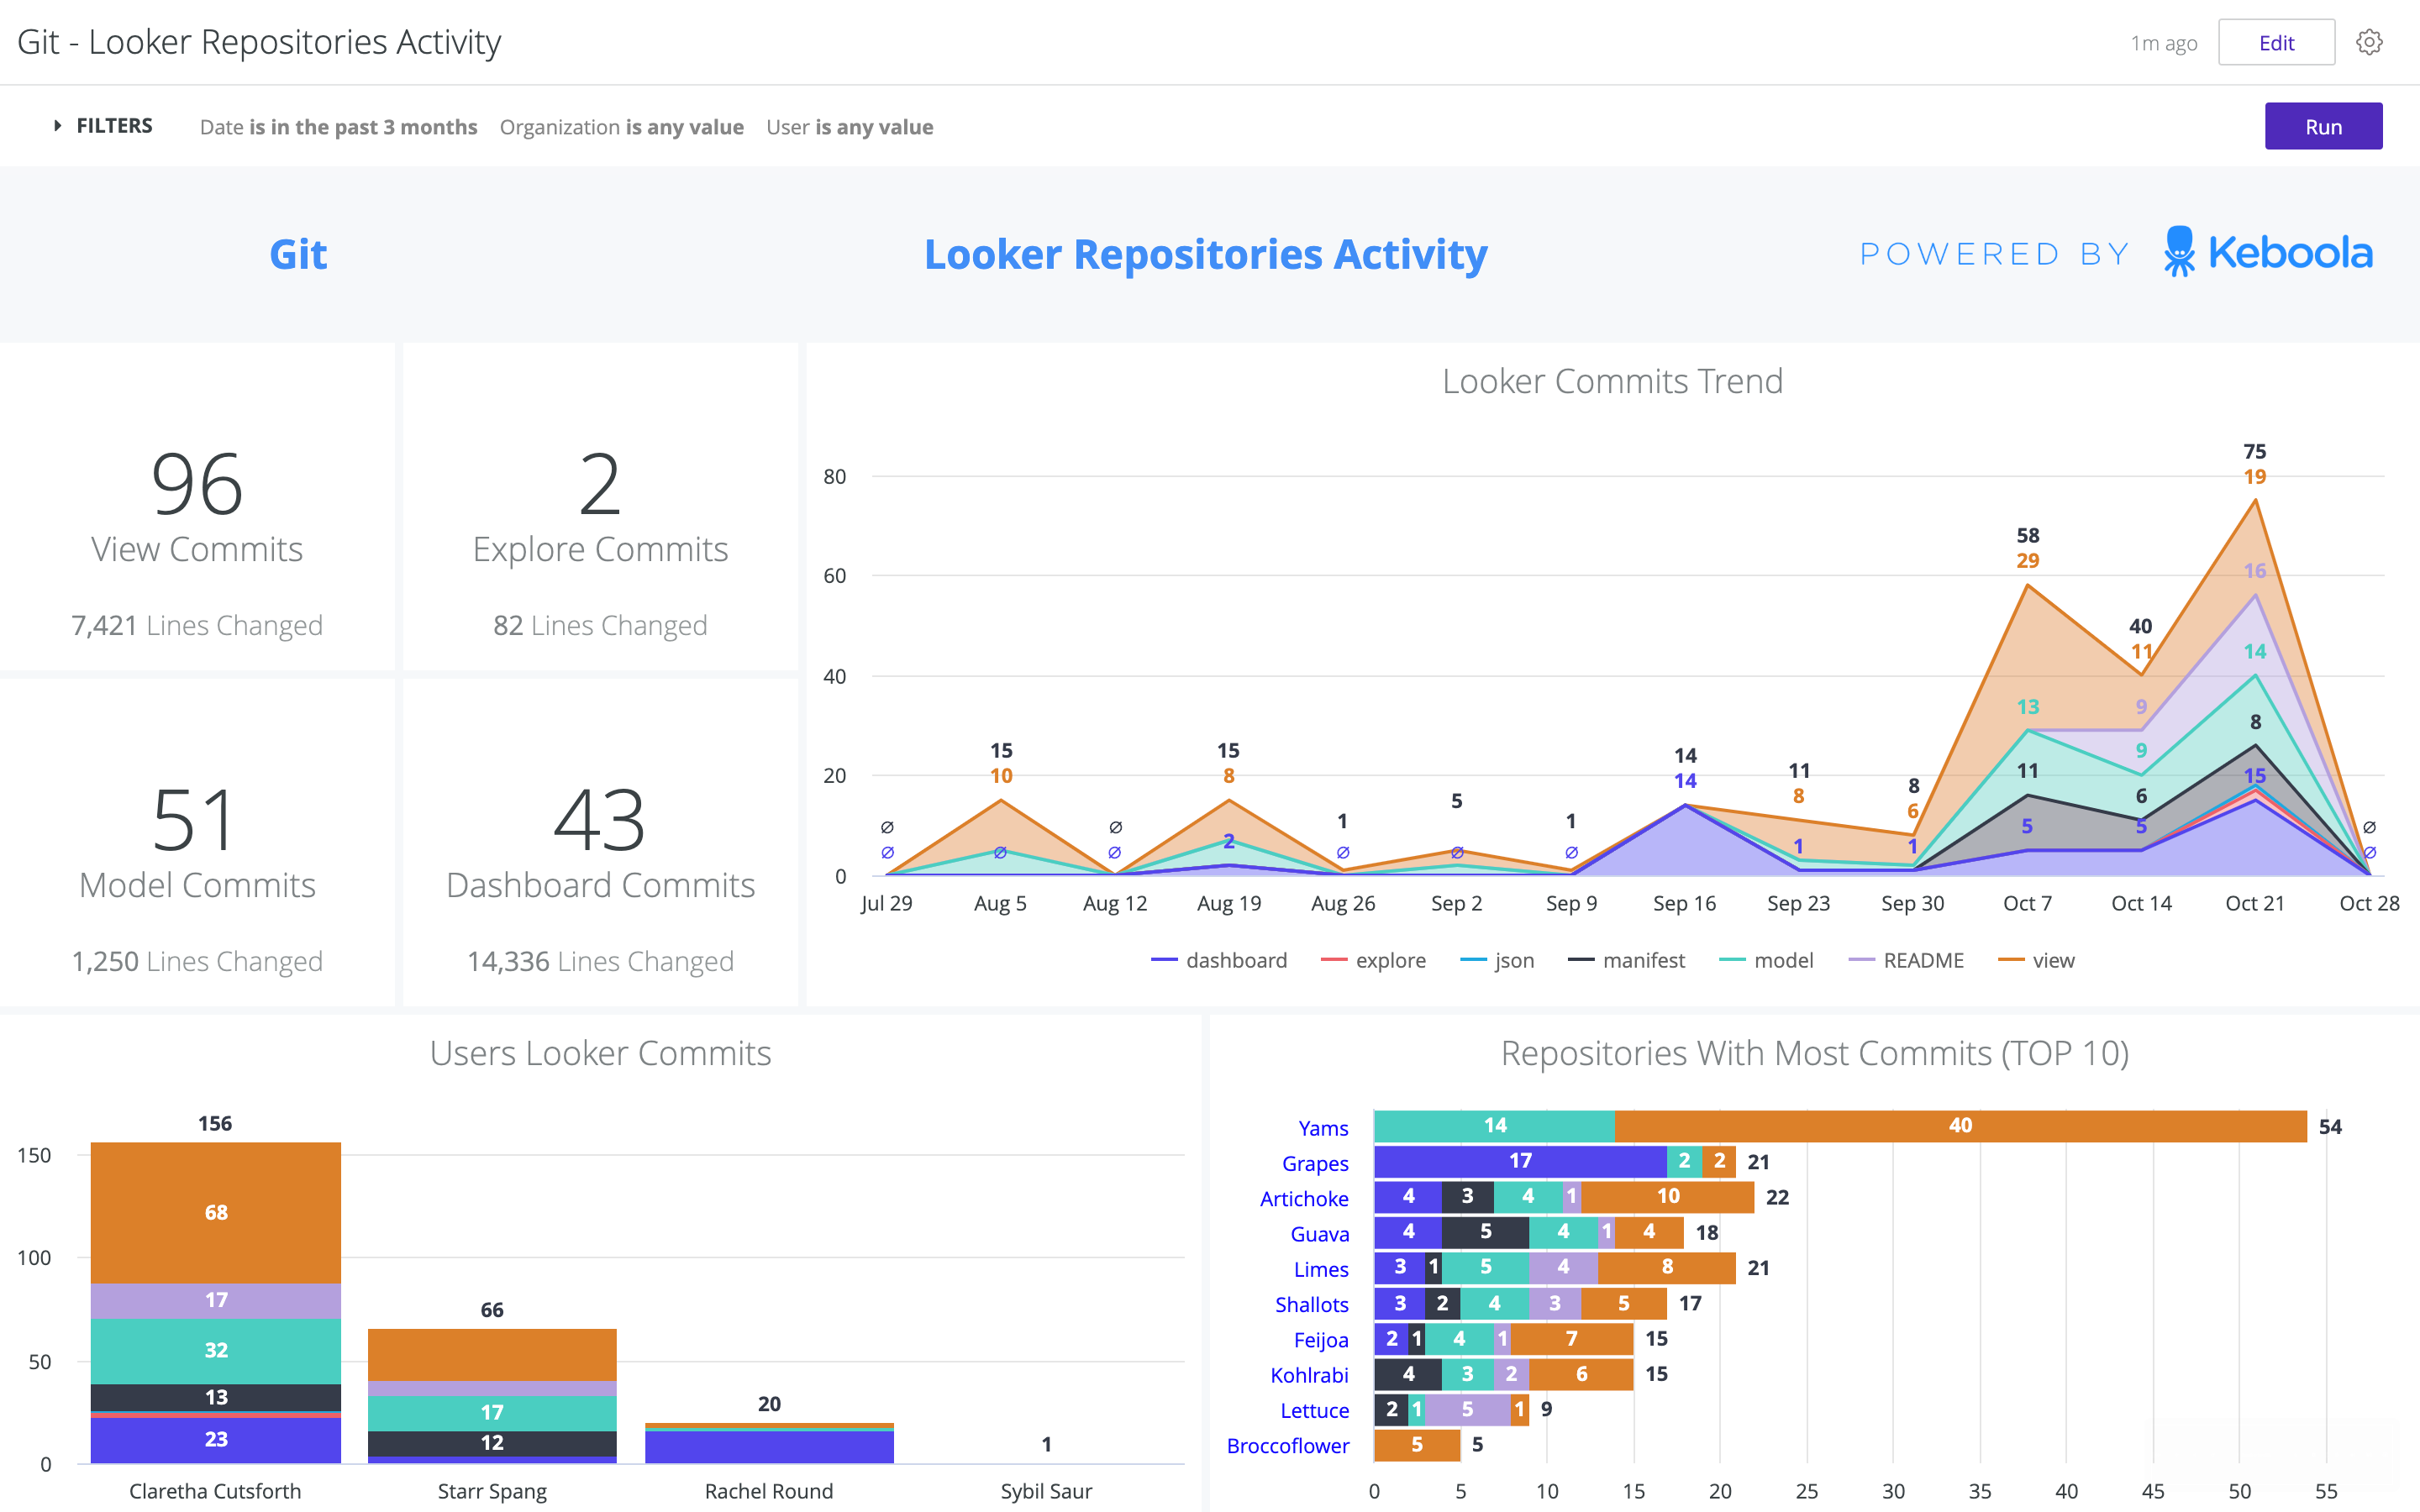
Task: Open the Kohlrabi repository link
Action: click(x=1309, y=1375)
